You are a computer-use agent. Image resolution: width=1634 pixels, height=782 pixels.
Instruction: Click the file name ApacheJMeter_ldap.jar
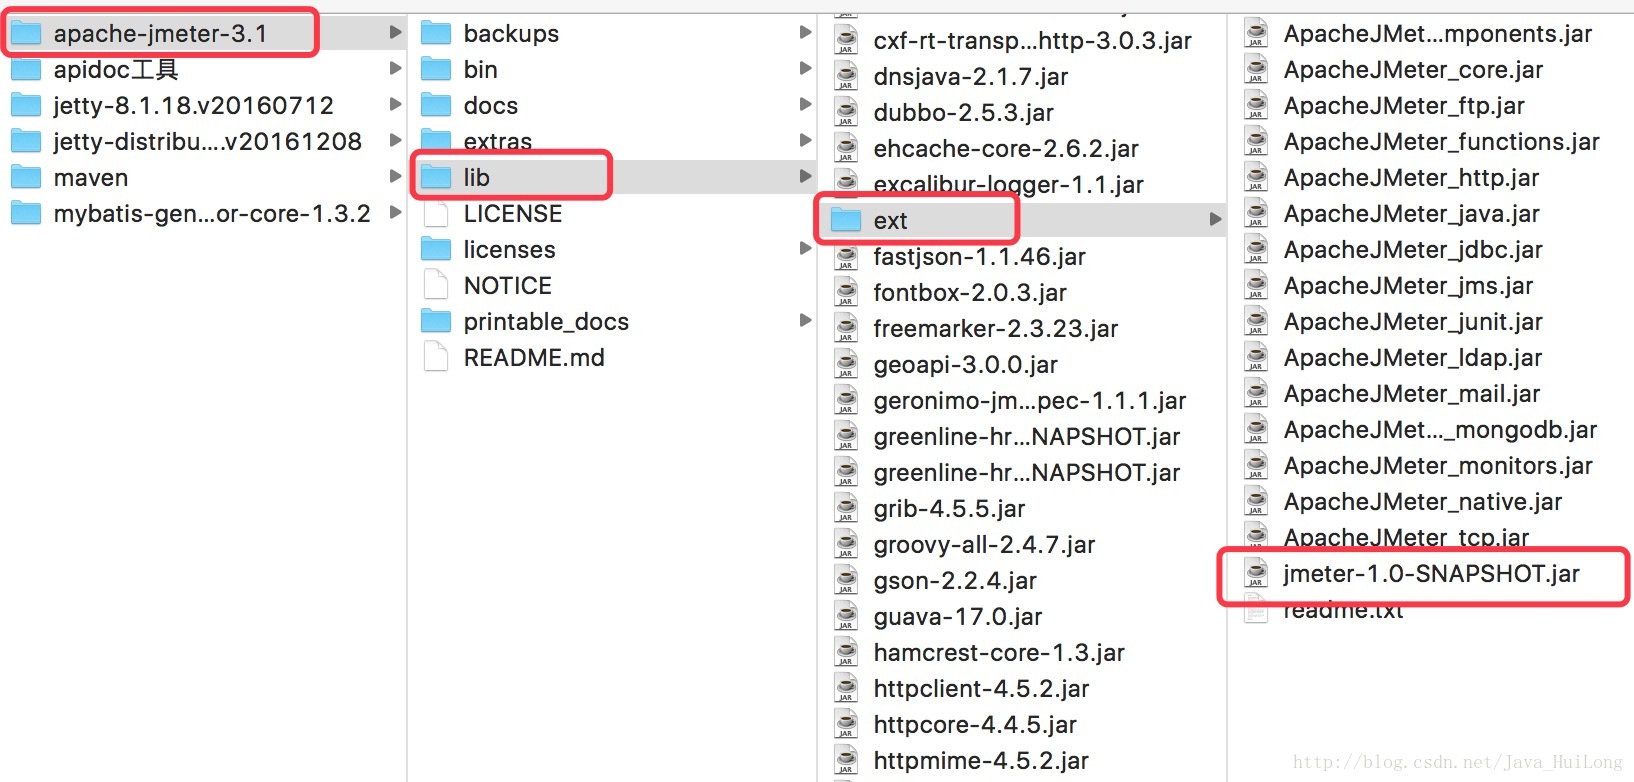pyautogui.click(x=1413, y=358)
